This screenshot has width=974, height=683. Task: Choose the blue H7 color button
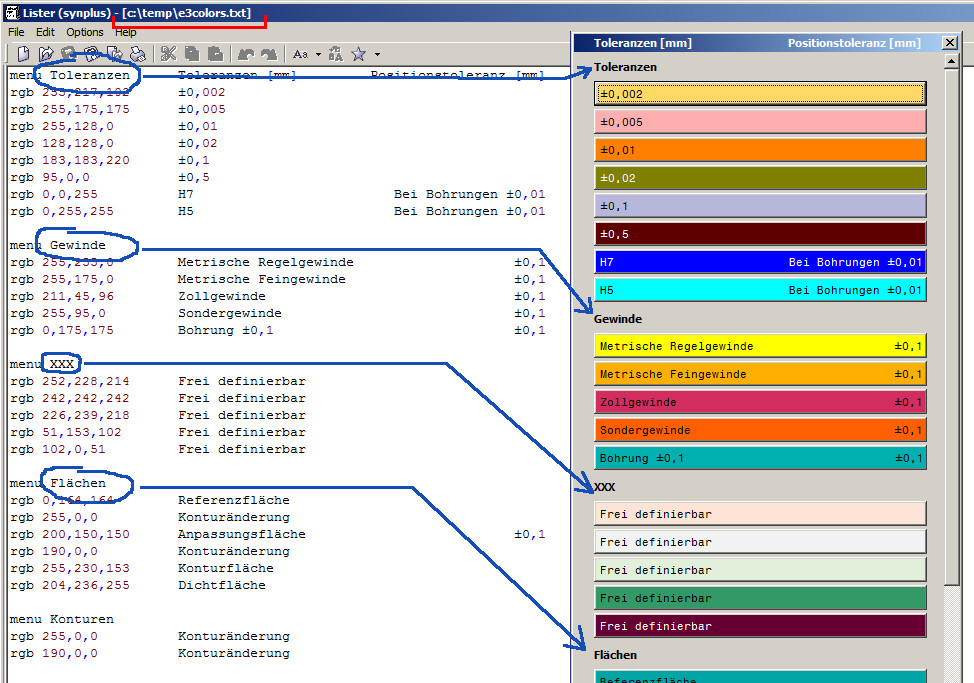(760, 262)
